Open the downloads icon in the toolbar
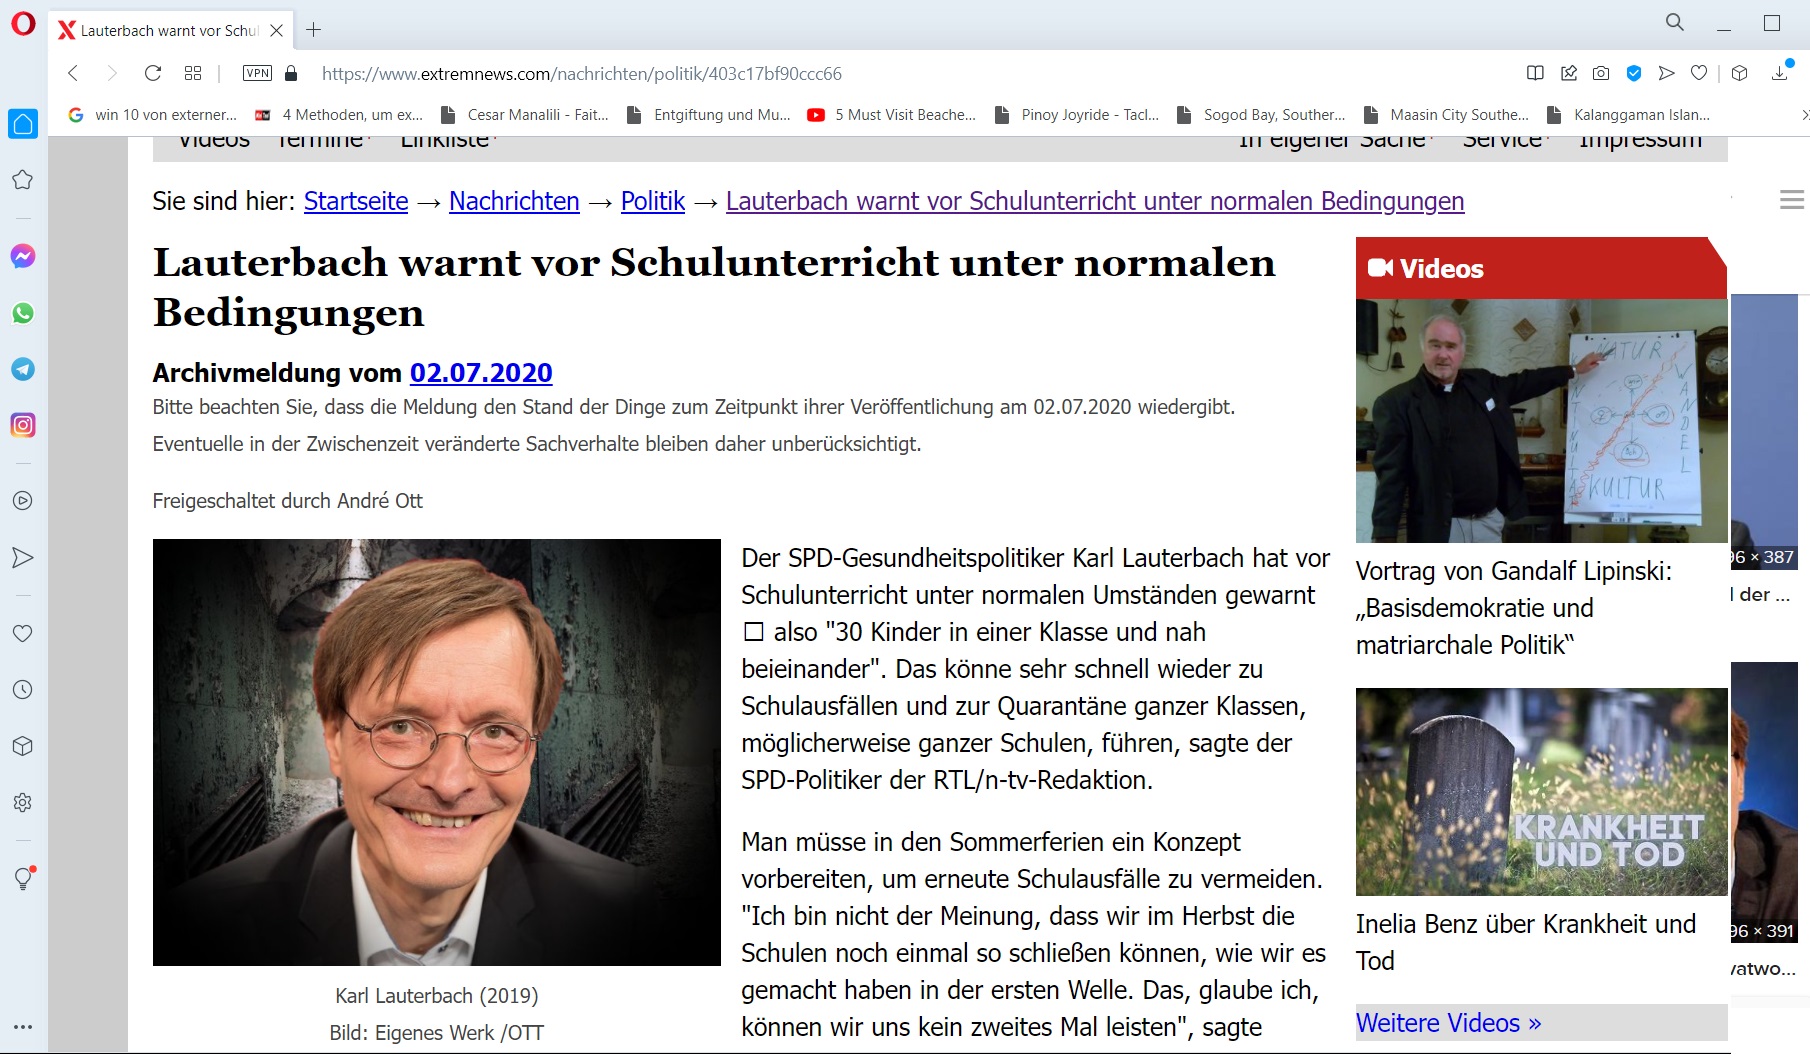 coord(1780,73)
